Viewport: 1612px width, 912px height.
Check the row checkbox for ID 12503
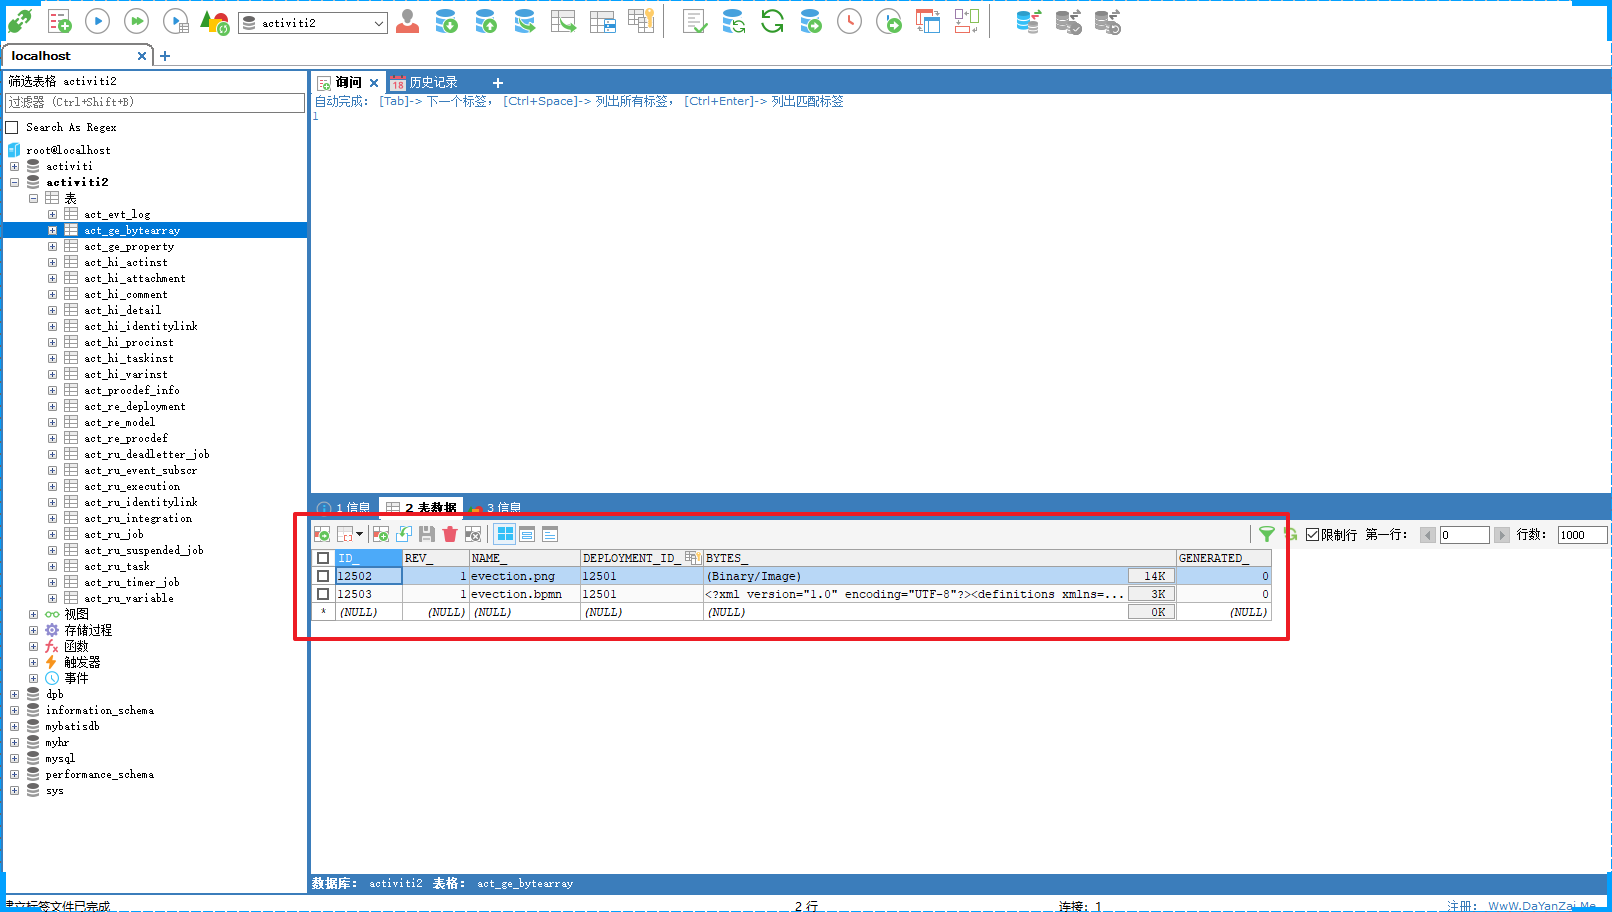pos(323,594)
